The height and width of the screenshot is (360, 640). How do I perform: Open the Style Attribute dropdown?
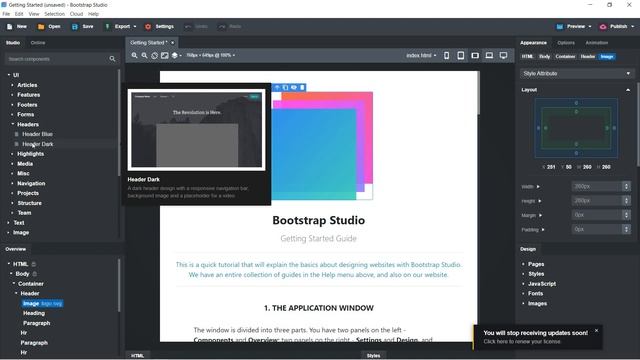(x=576, y=73)
